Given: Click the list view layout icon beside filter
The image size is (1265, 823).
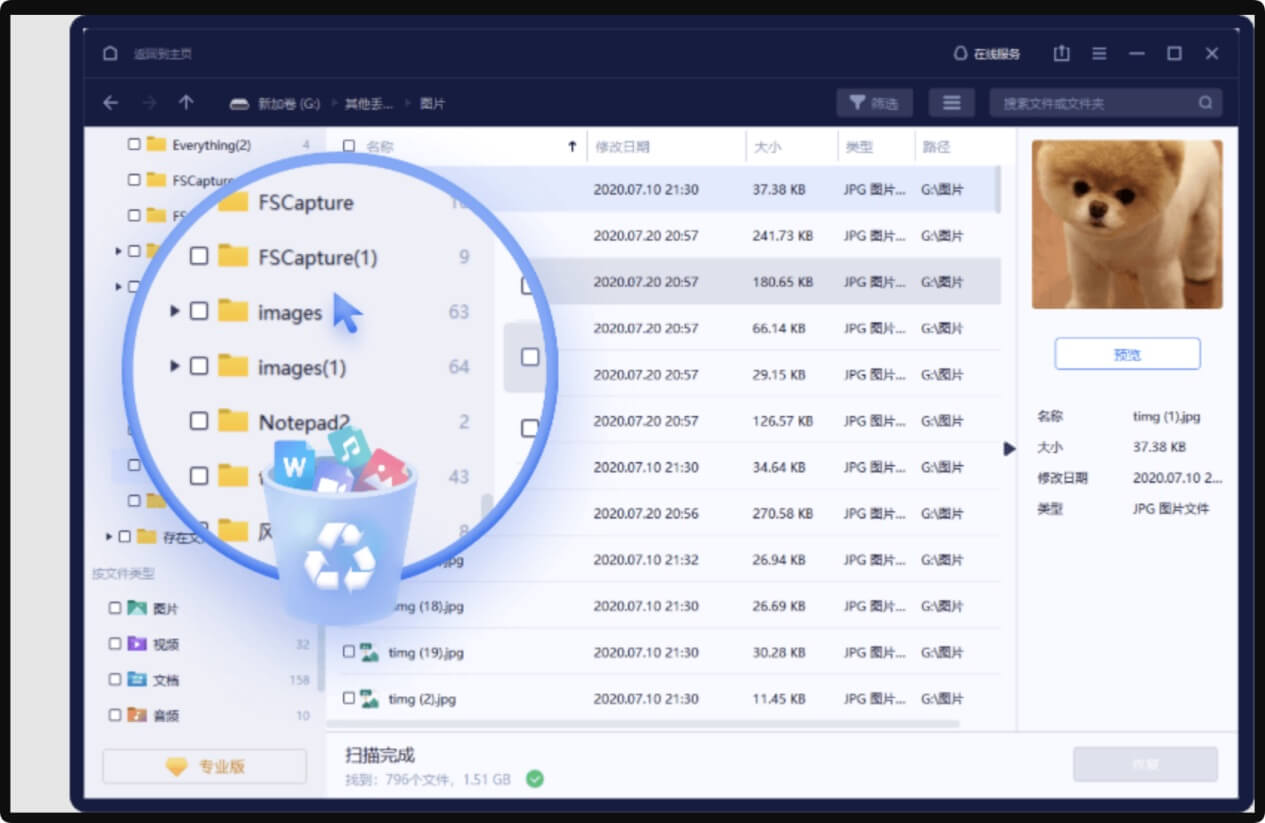Looking at the screenshot, I should pyautogui.click(x=951, y=102).
